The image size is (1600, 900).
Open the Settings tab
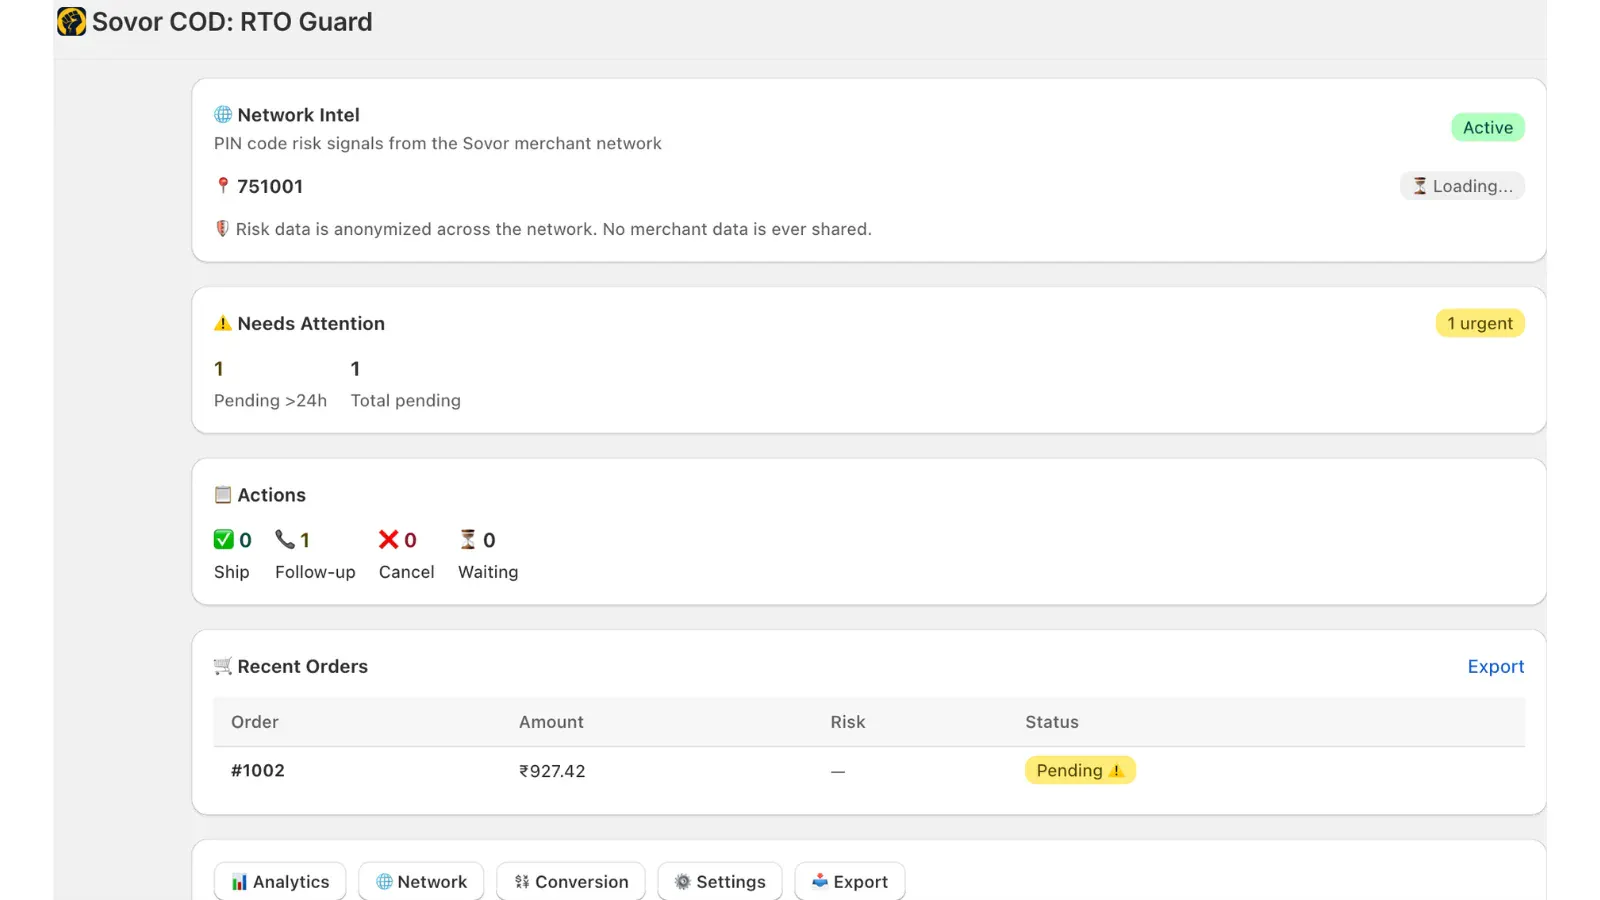click(x=720, y=882)
